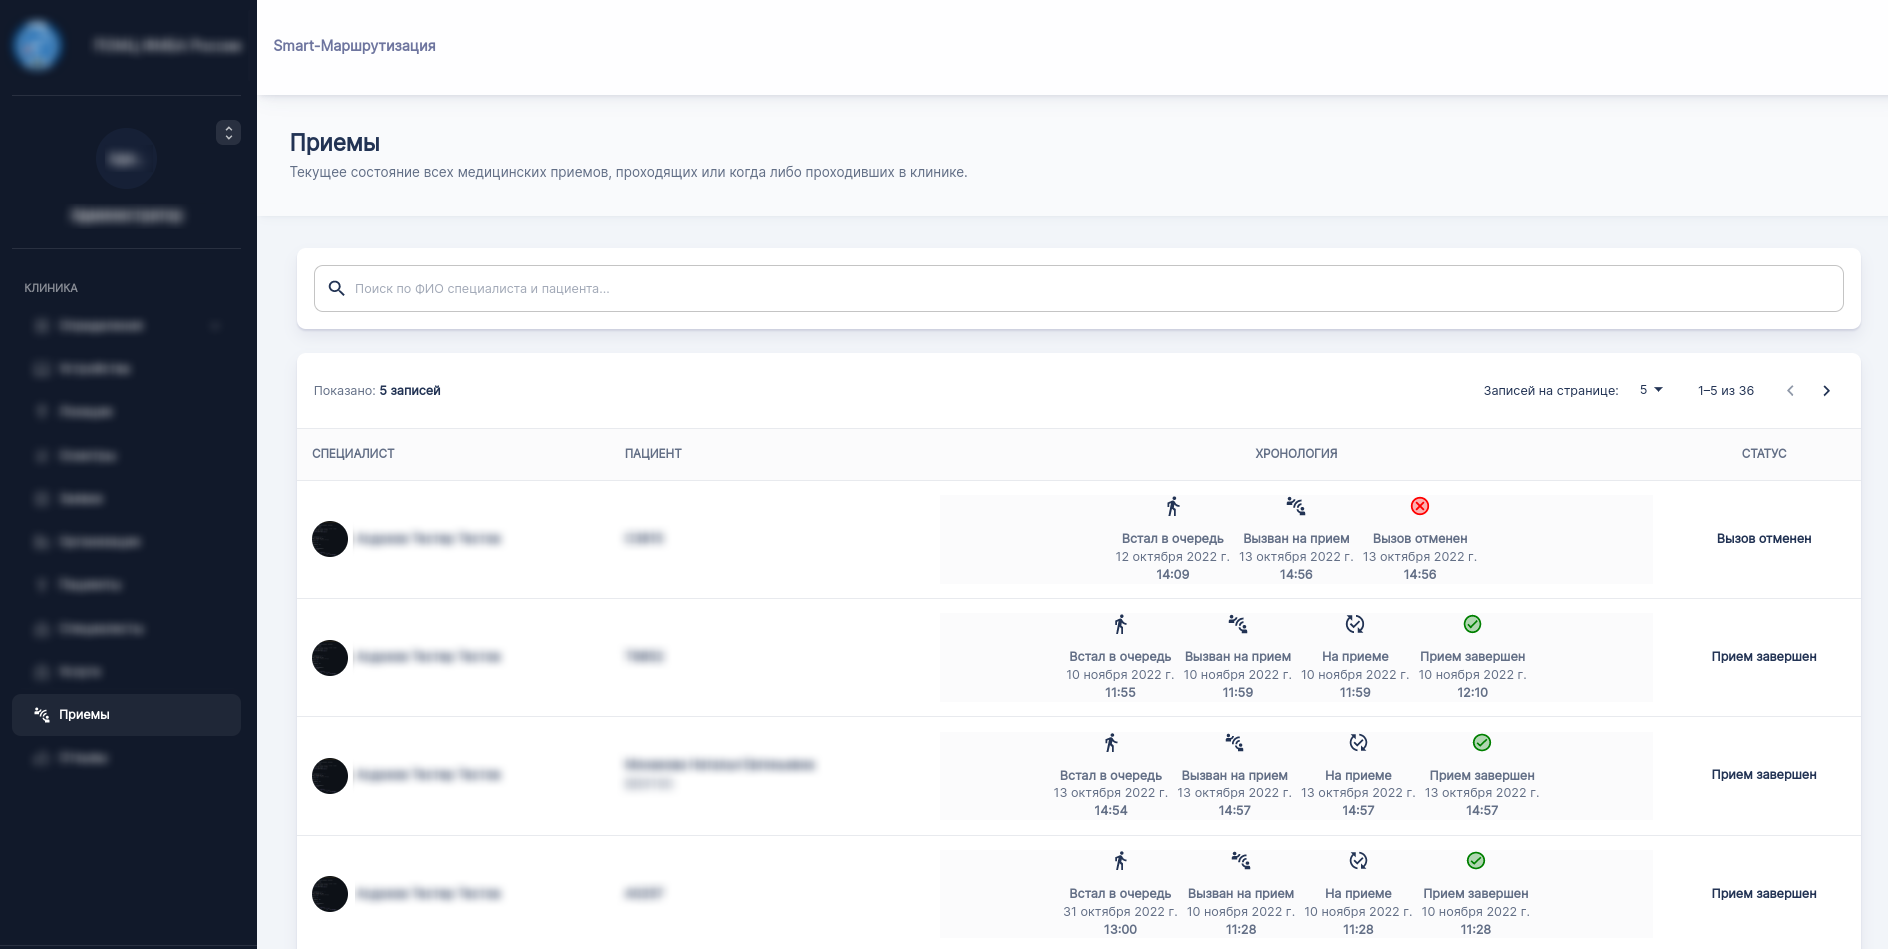Image resolution: width=1888 pixels, height=949 pixels.
Task: Click the organization logo in sidebar header
Action: (x=38, y=45)
